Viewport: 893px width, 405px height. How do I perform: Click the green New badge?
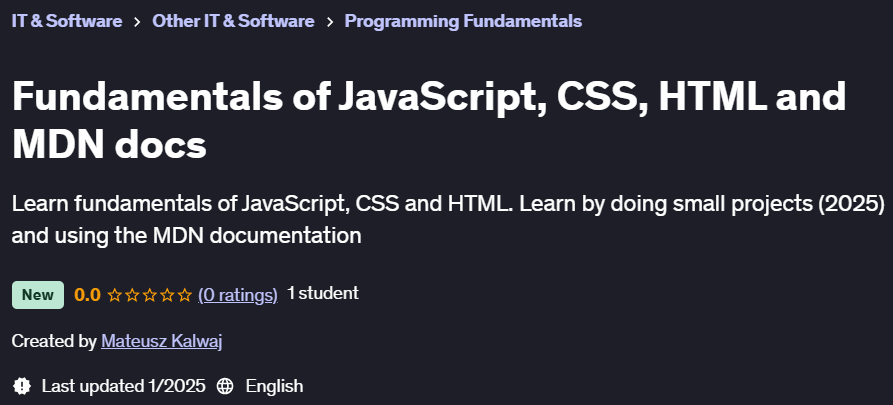point(38,294)
